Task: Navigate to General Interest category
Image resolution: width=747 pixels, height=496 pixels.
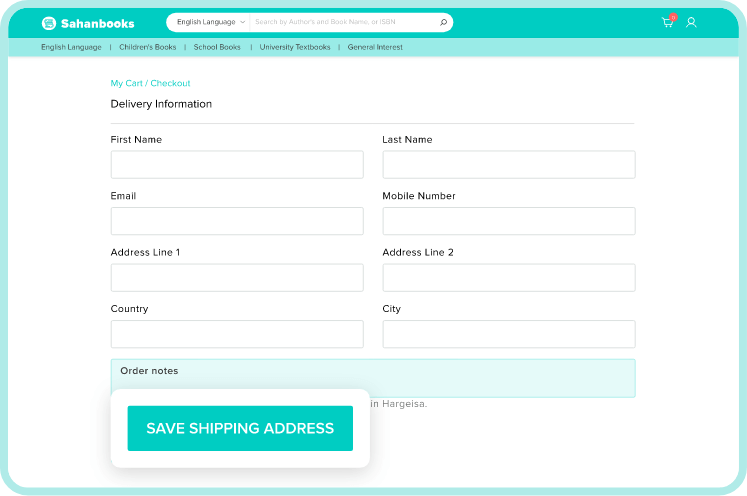Action: pyautogui.click(x=375, y=47)
